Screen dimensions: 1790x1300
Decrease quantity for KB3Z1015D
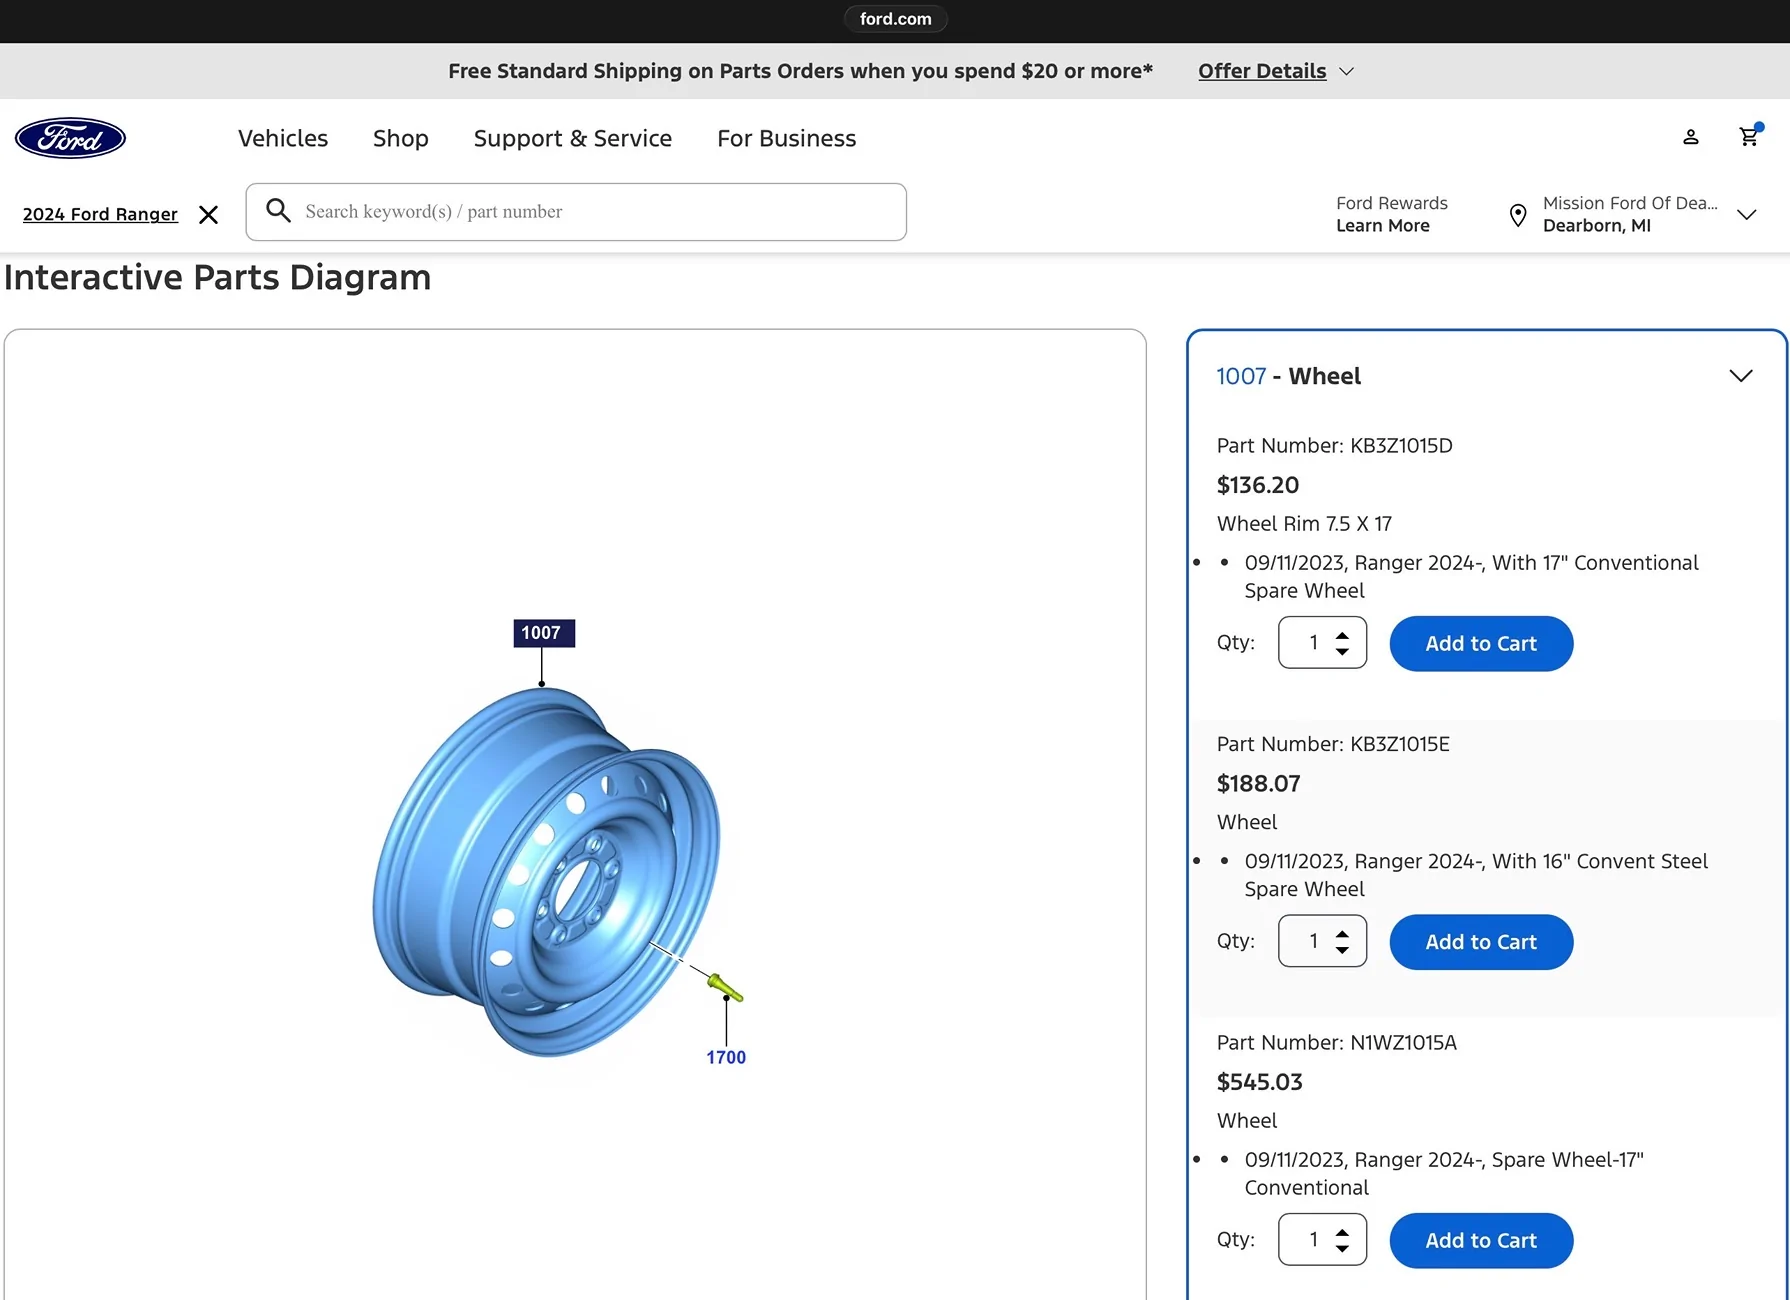click(x=1342, y=652)
